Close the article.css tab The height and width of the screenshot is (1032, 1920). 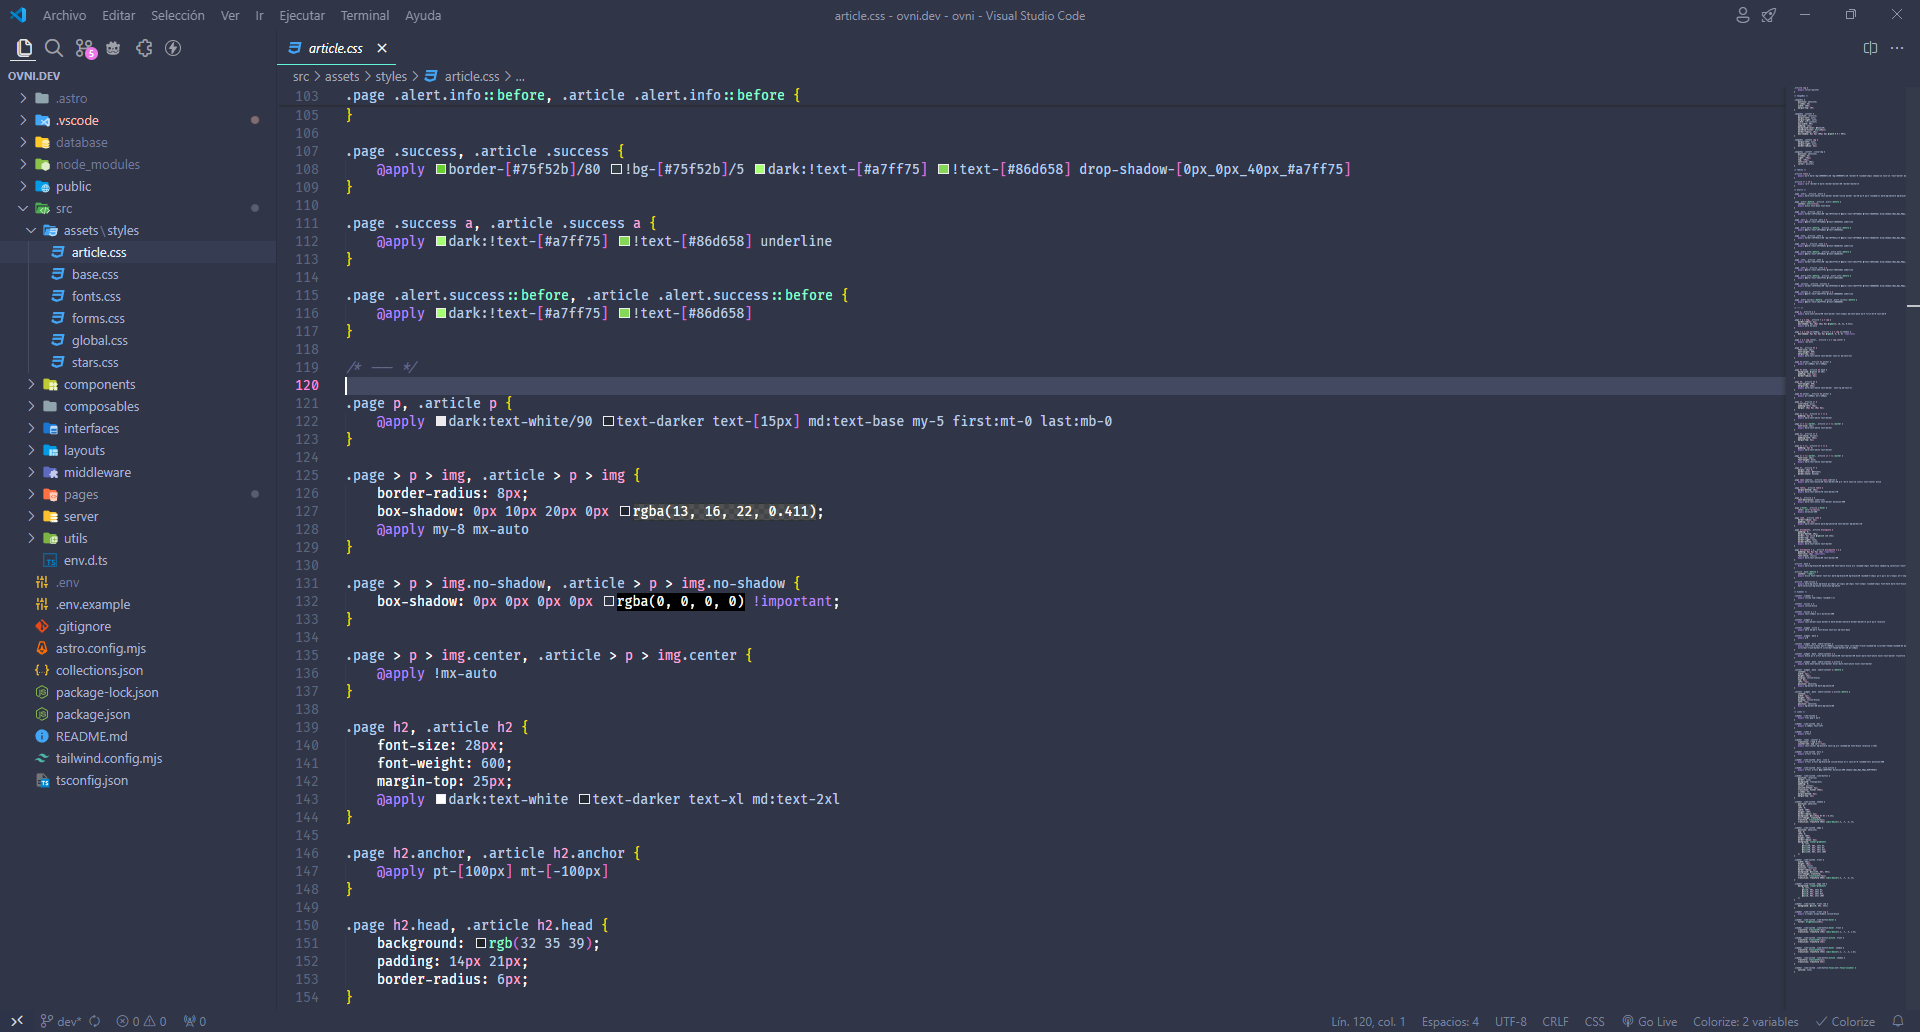pyautogui.click(x=382, y=48)
